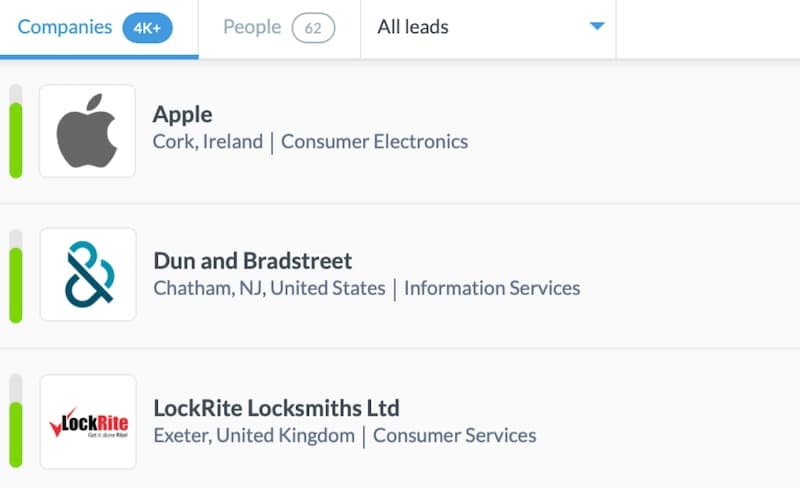The width and height of the screenshot is (800, 488).
Task: Click the blue dropdown arrow for leads
Action: tap(597, 27)
